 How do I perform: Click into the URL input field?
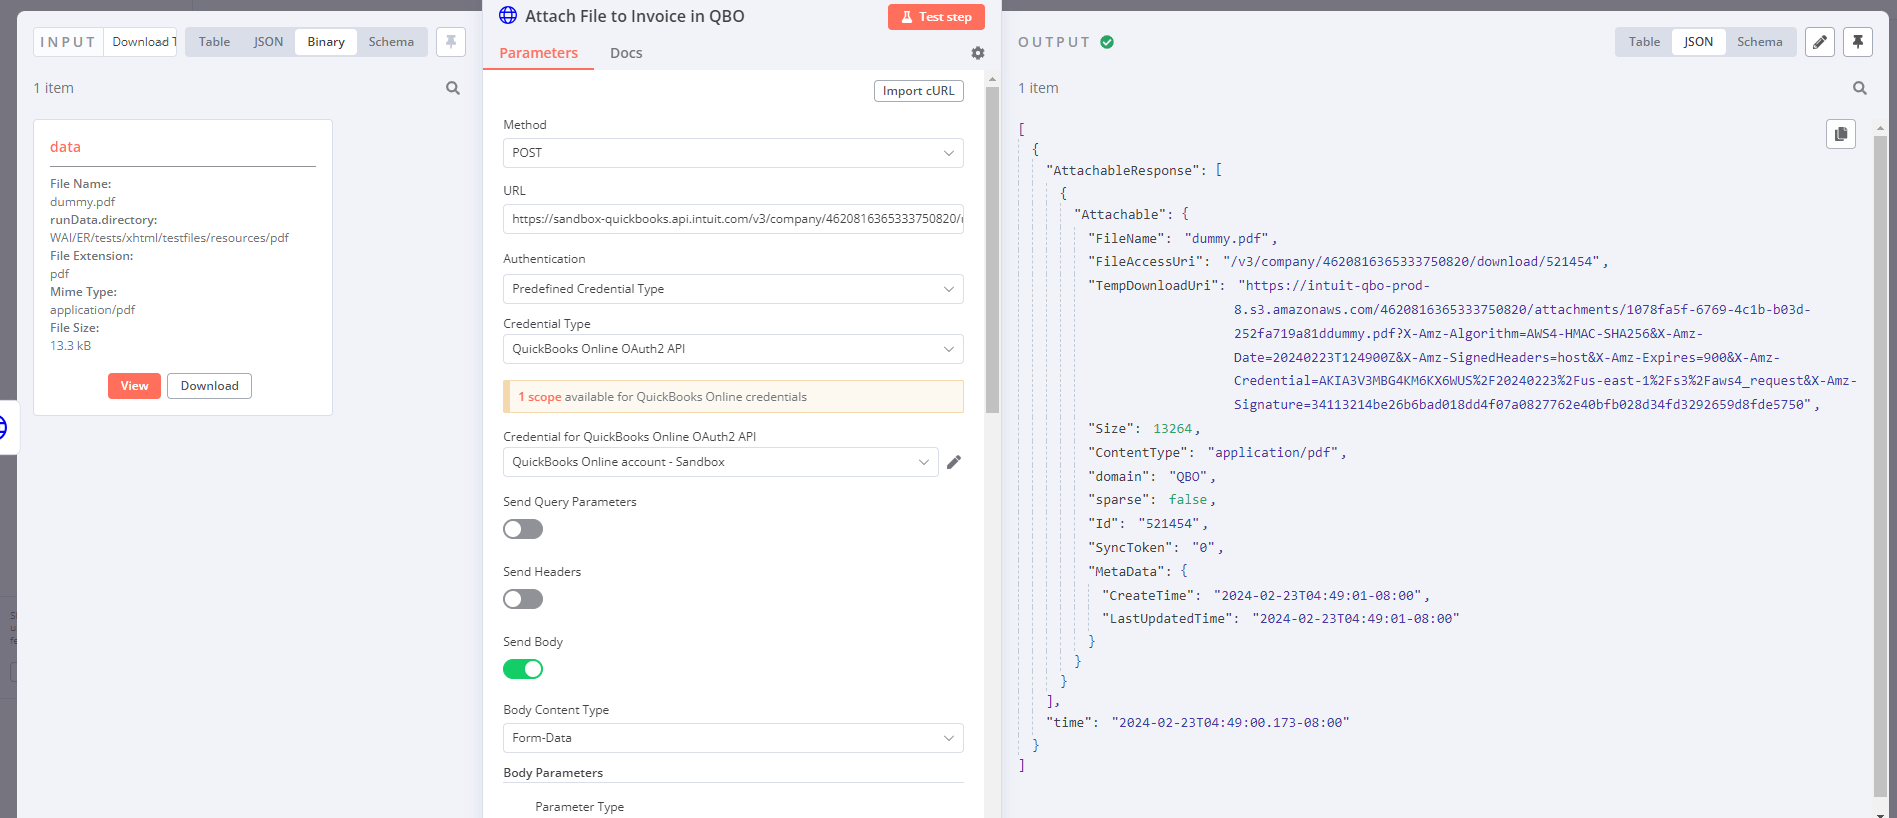733,219
